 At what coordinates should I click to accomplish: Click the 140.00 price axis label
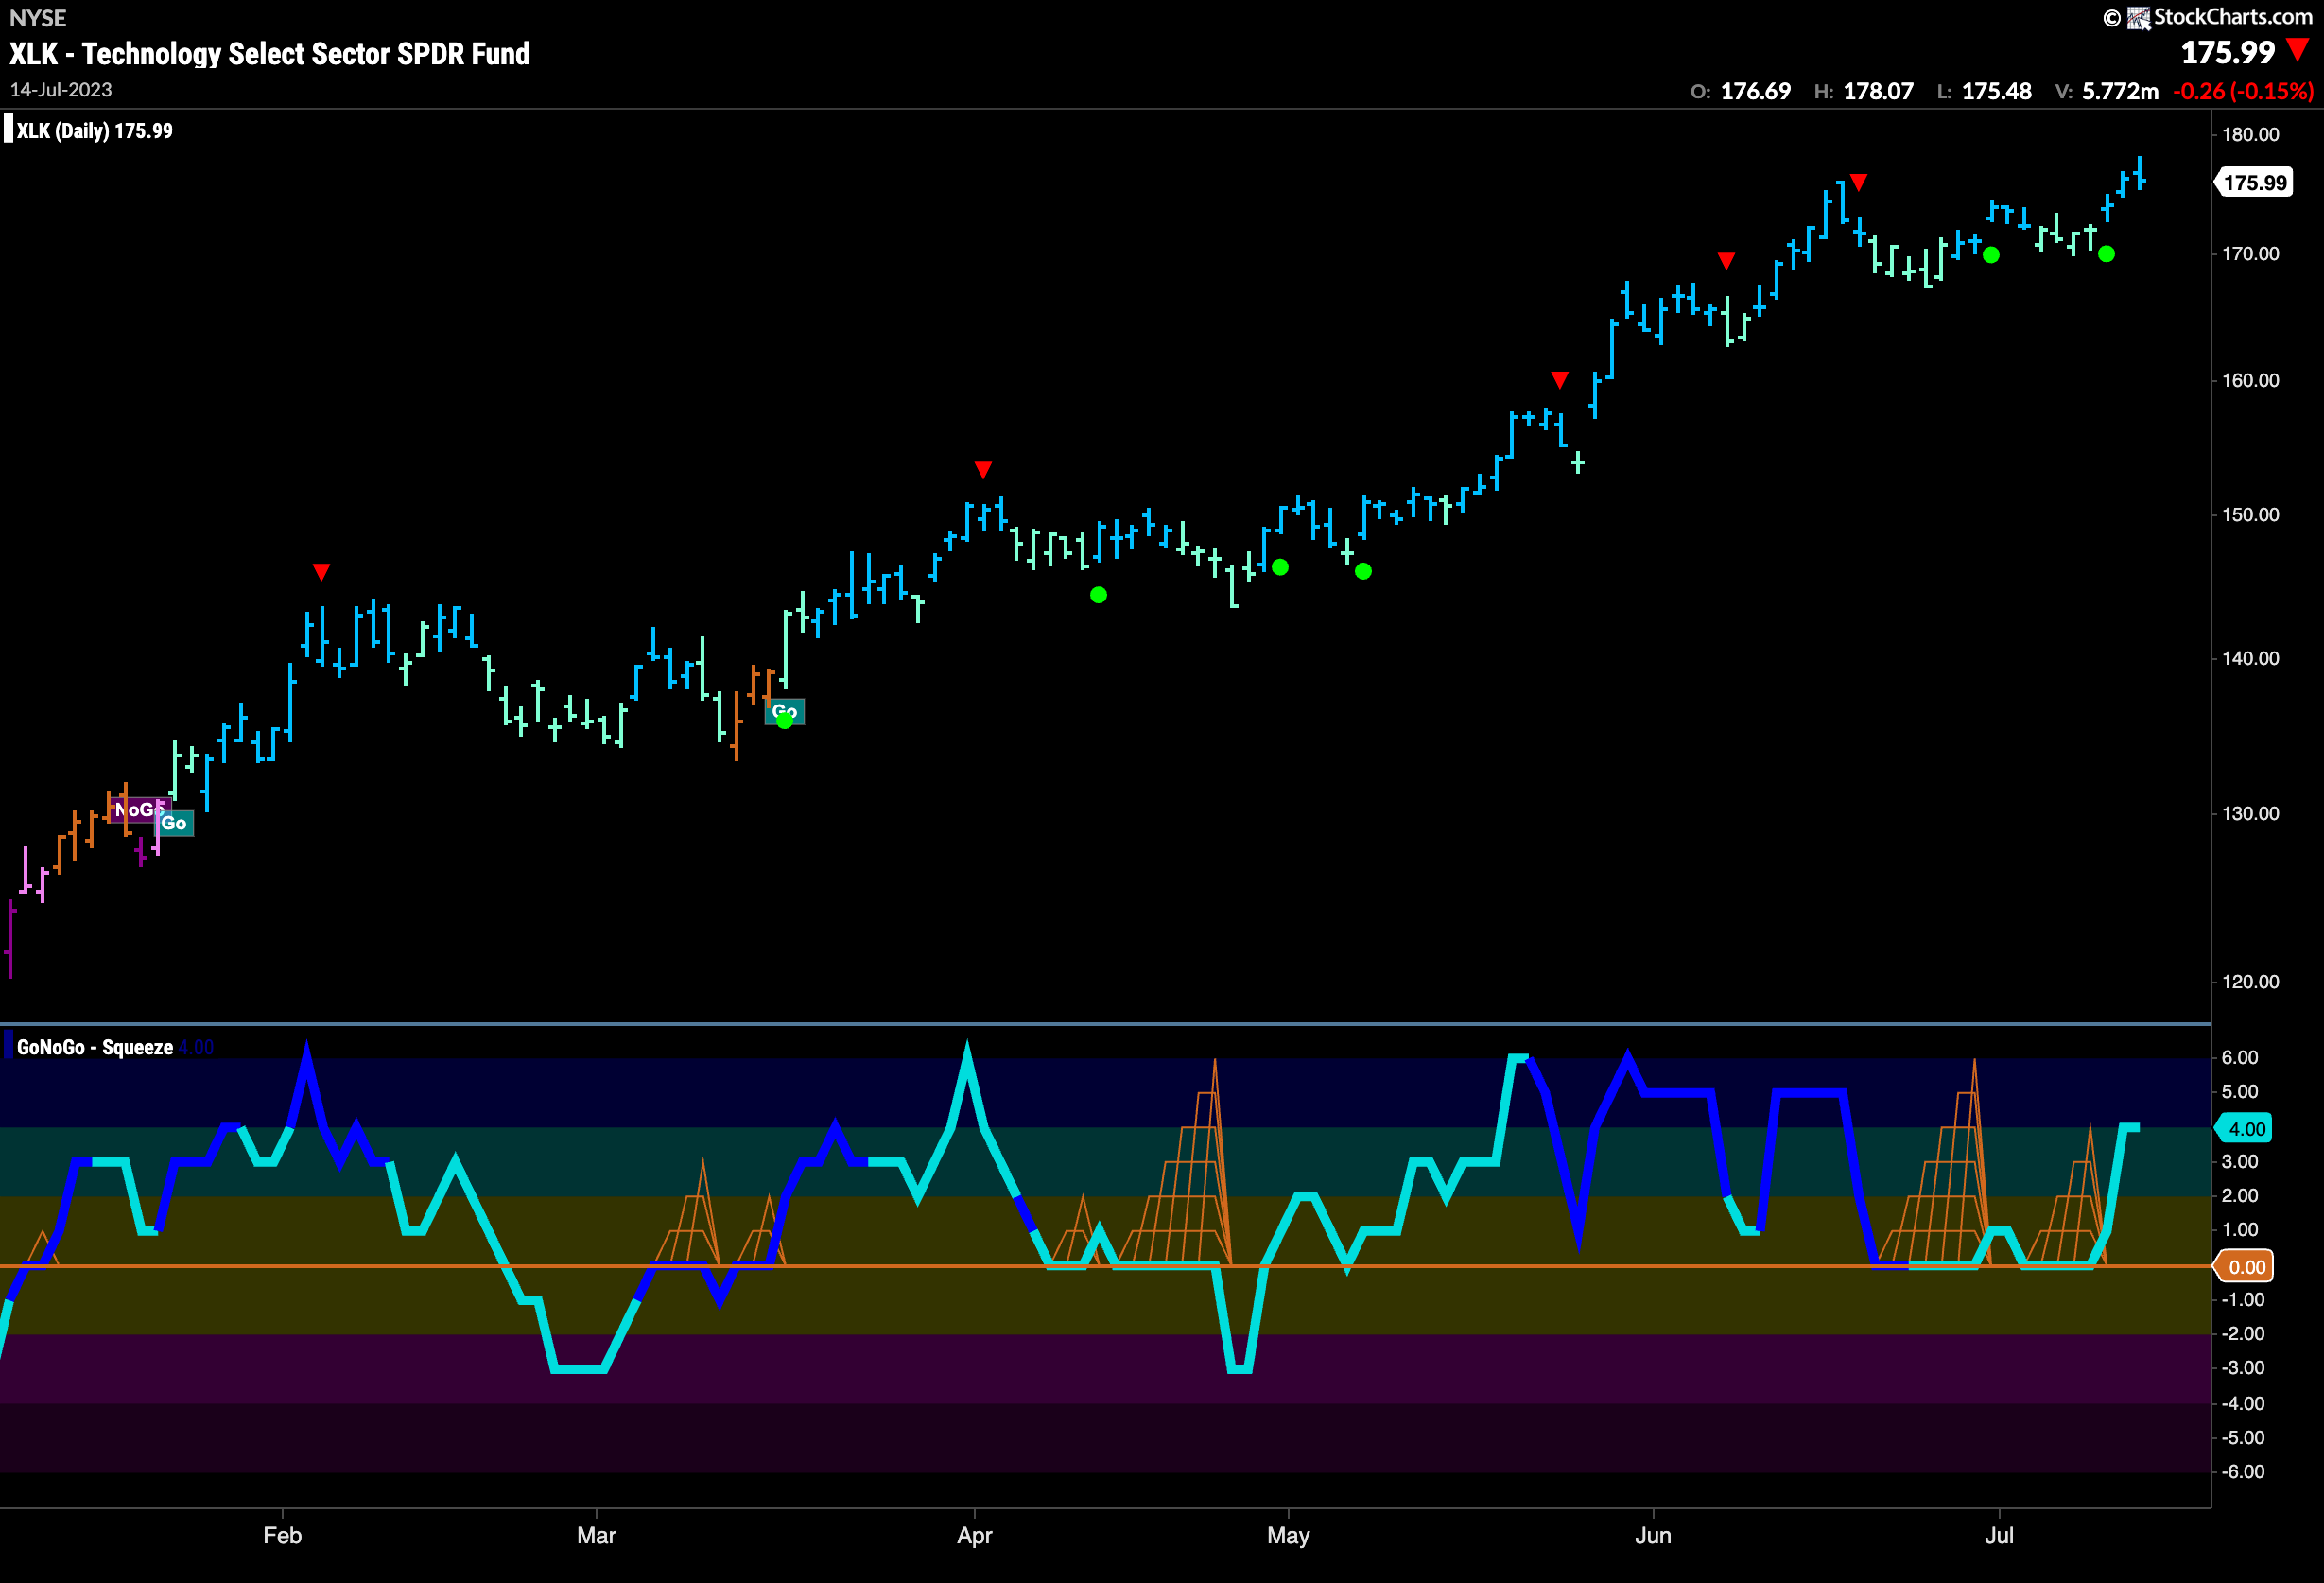click(2250, 659)
